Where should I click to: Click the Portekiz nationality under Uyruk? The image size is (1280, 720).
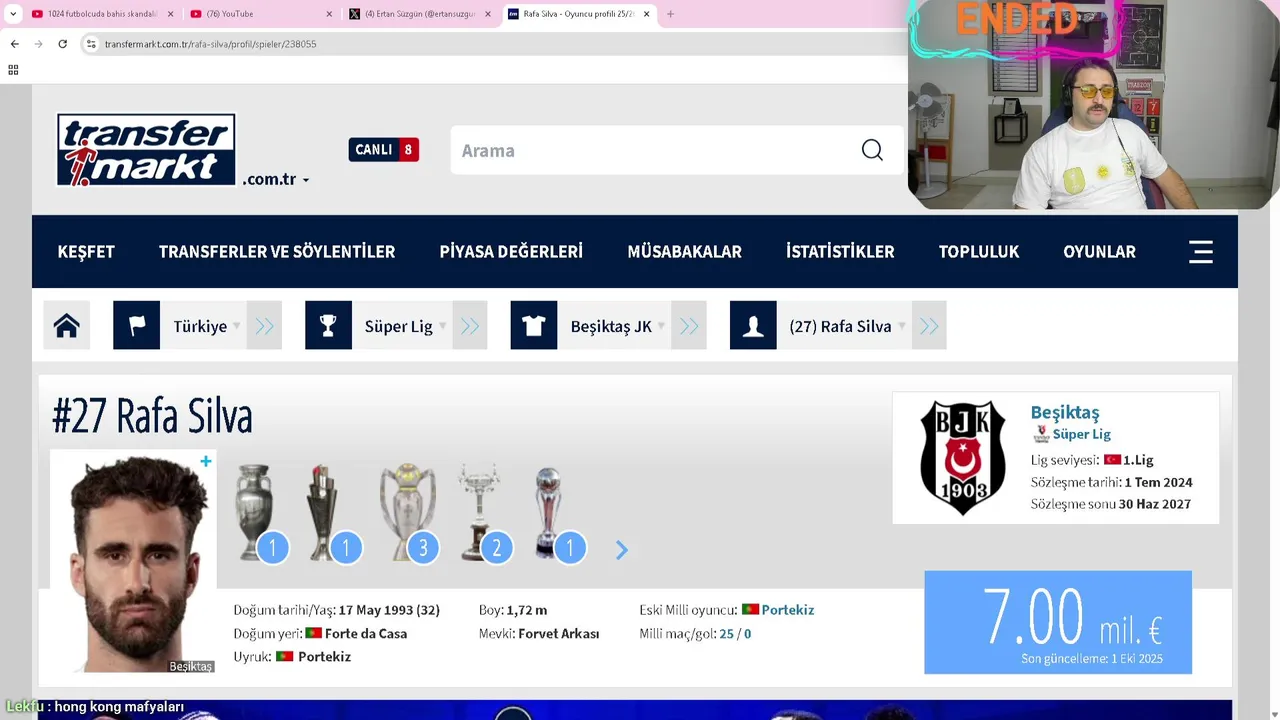[x=324, y=656]
